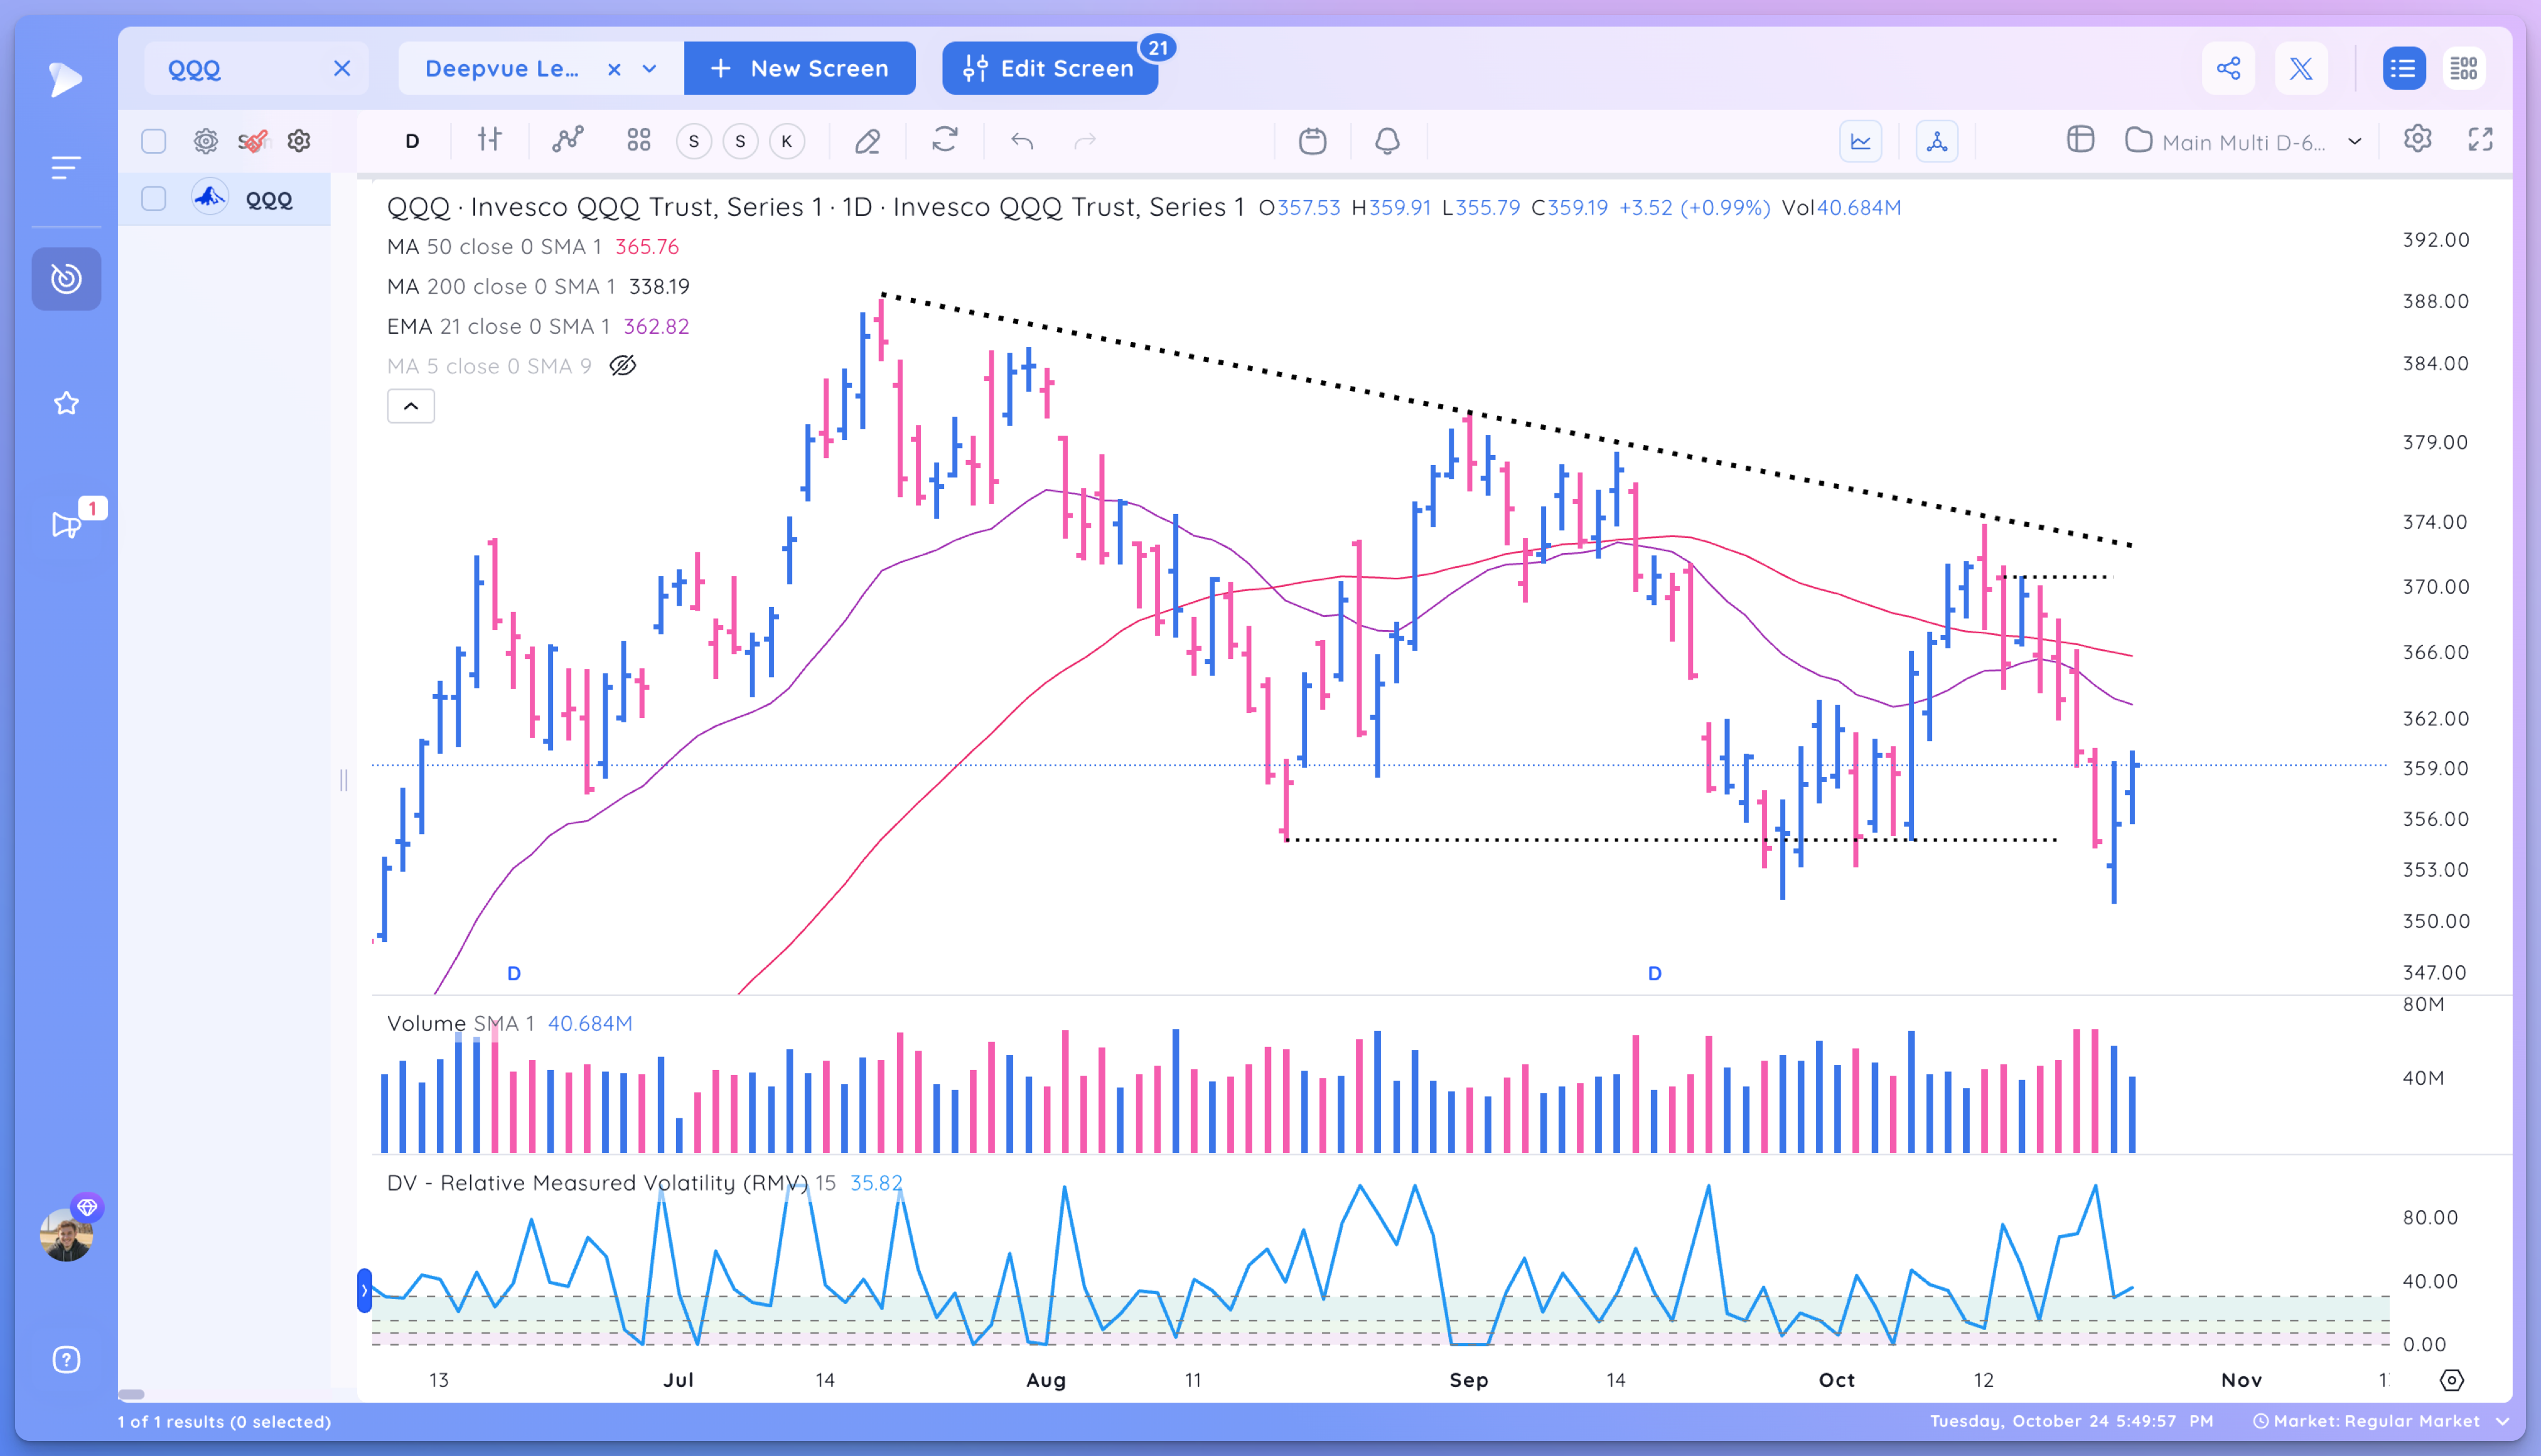
Task: Click the second S circle button
Action: (741, 141)
